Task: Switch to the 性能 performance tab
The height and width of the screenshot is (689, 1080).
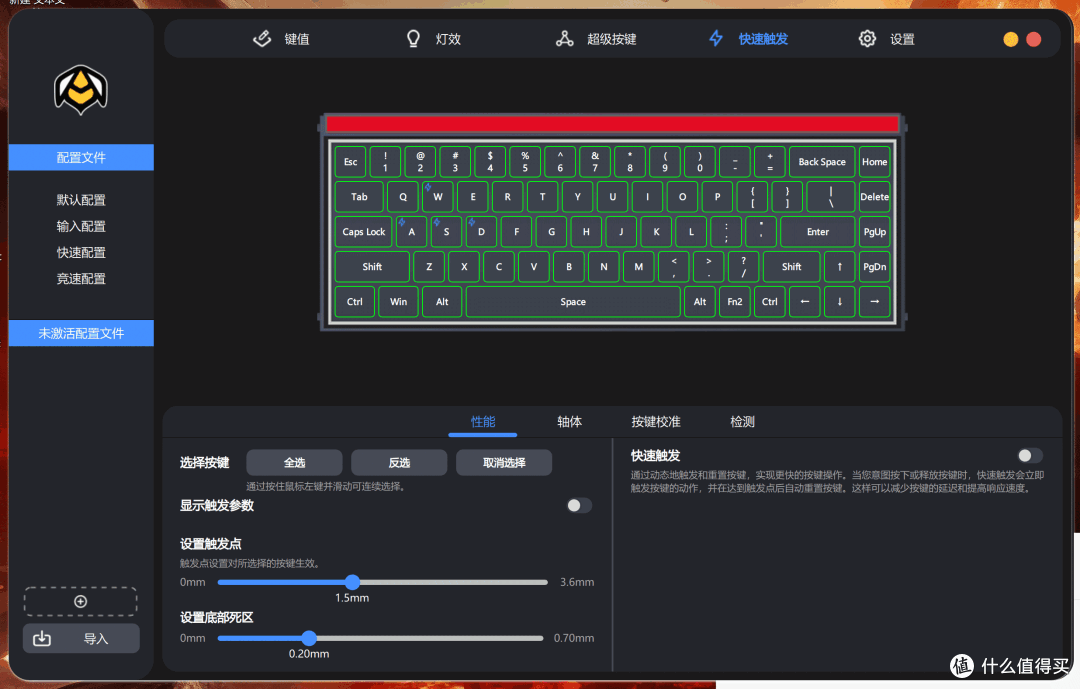Action: [483, 422]
